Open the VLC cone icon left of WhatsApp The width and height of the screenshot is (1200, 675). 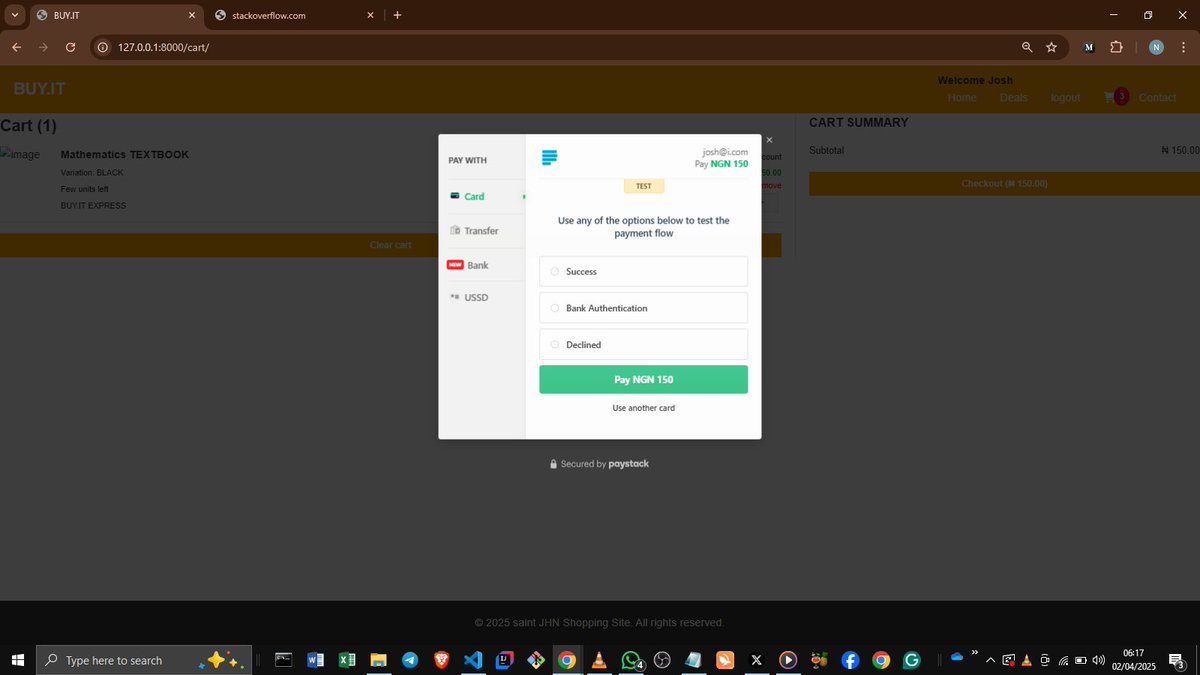(599, 660)
